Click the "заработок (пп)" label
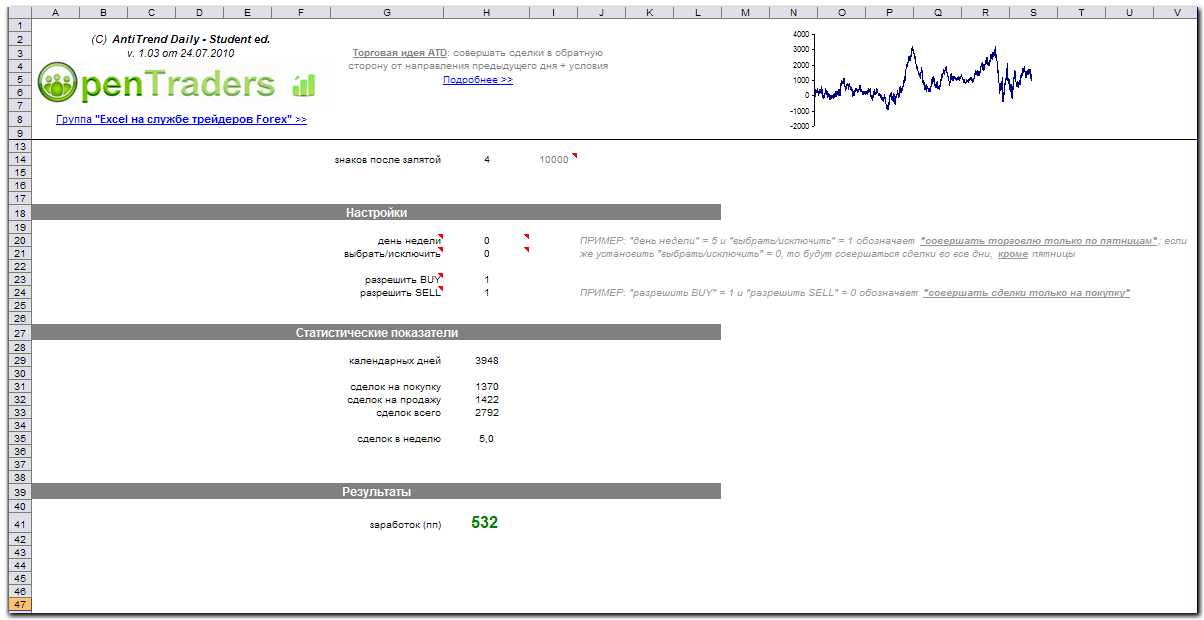The image size is (1204, 620). [x=405, y=524]
